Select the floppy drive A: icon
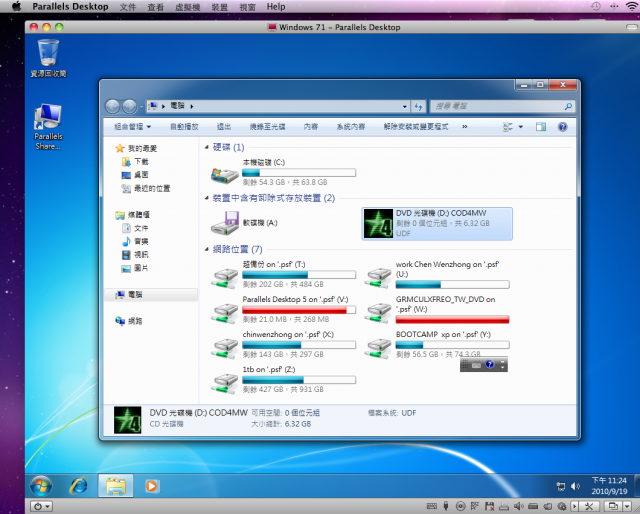Viewport: 640px width, 514px height. (224, 223)
